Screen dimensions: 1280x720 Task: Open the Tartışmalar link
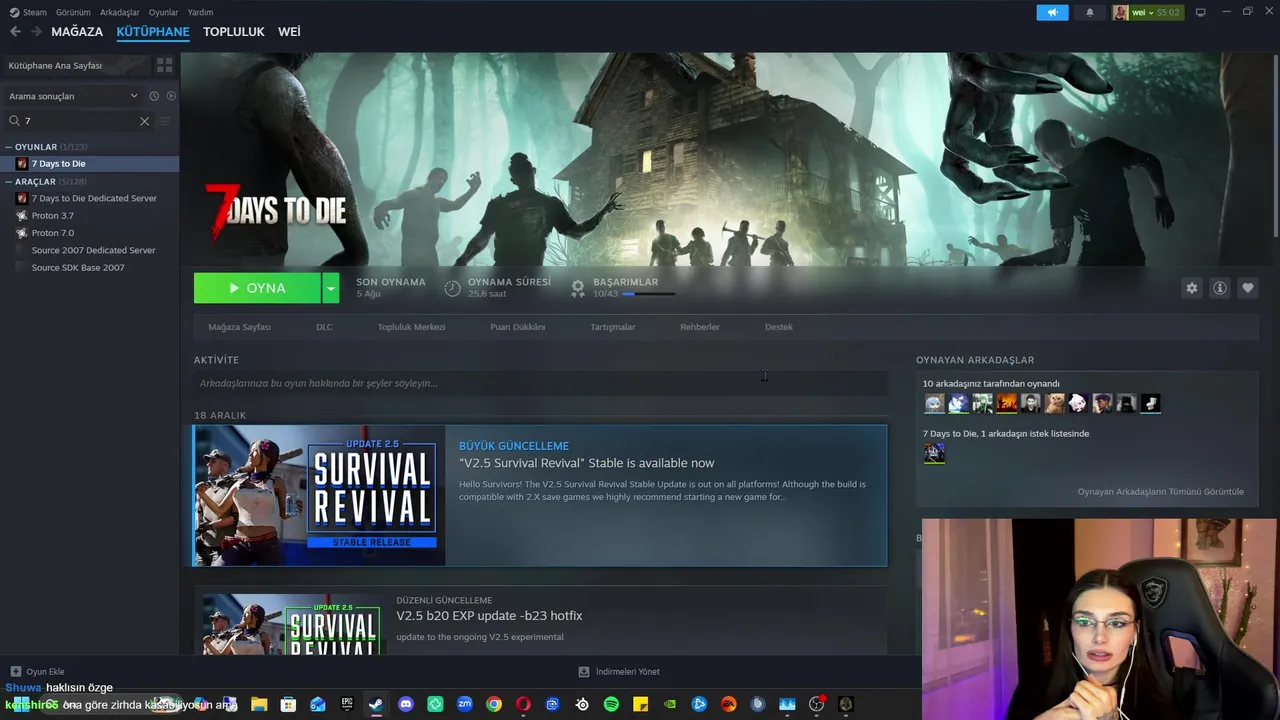(612, 327)
